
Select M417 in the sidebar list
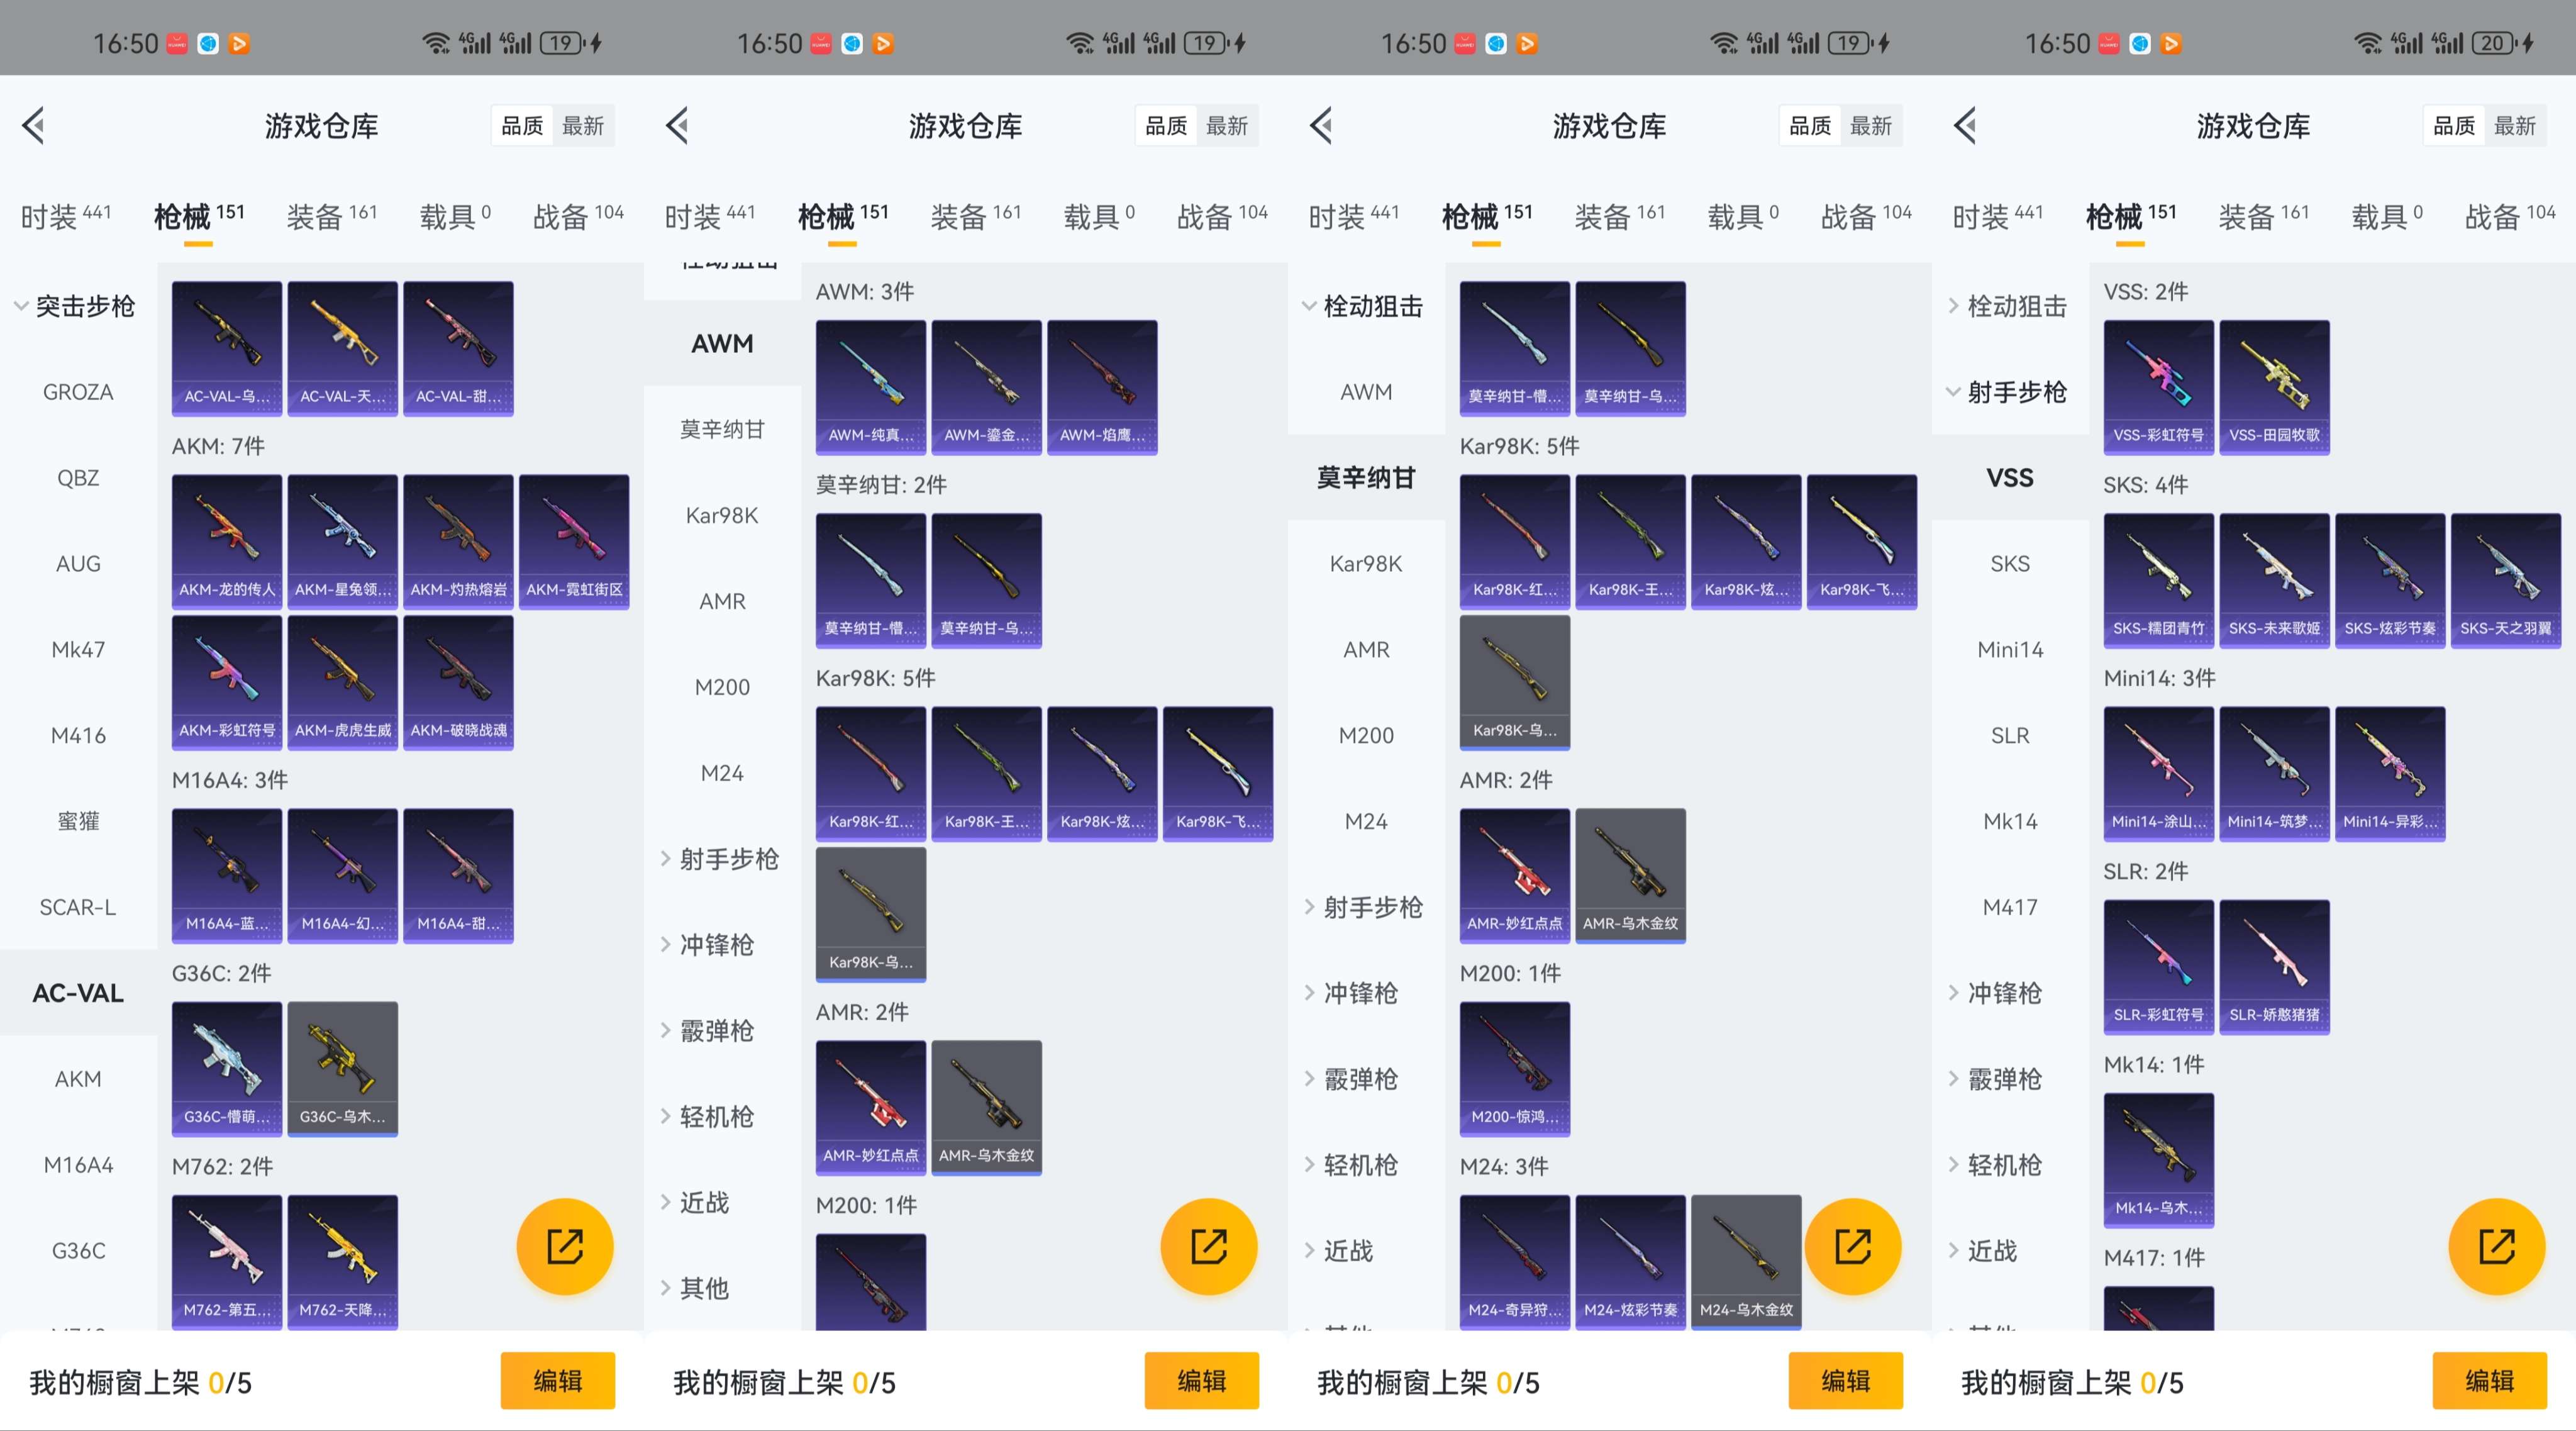[x=2010, y=907]
